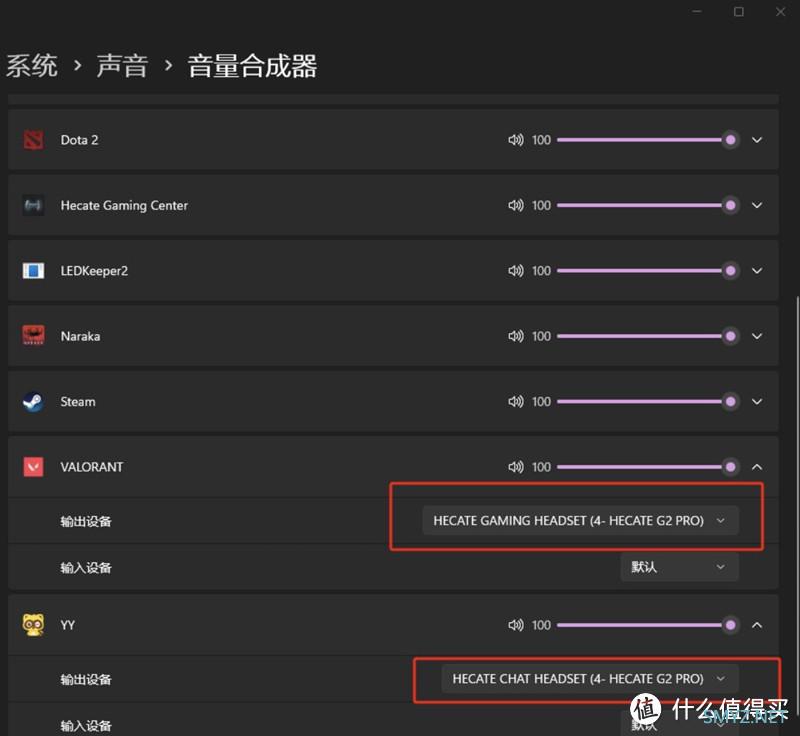Mute Naraka speaker icon
The height and width of the screenshot is (736, 800).
515,336
